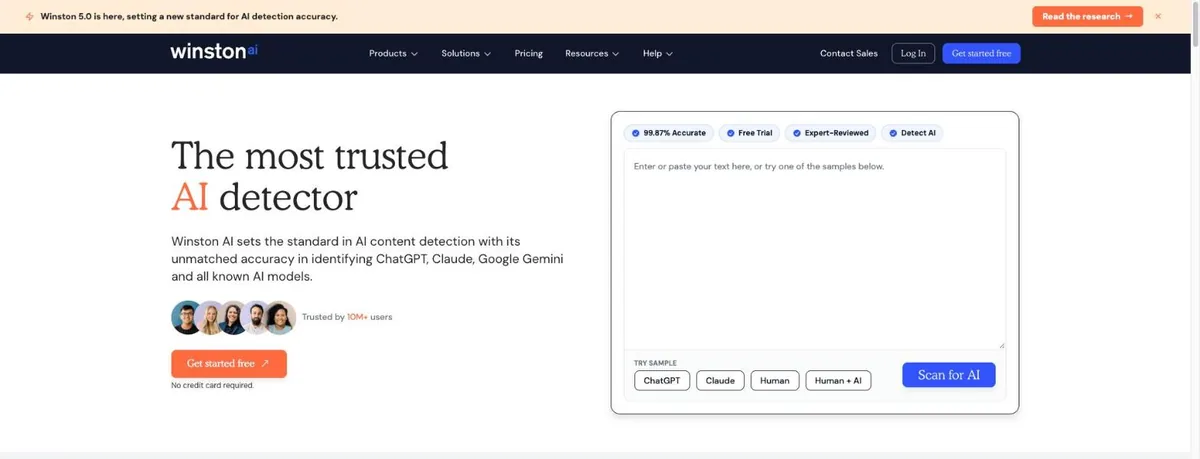
Task: Load the ChatGPT sample text
Action: pos(662,381)
